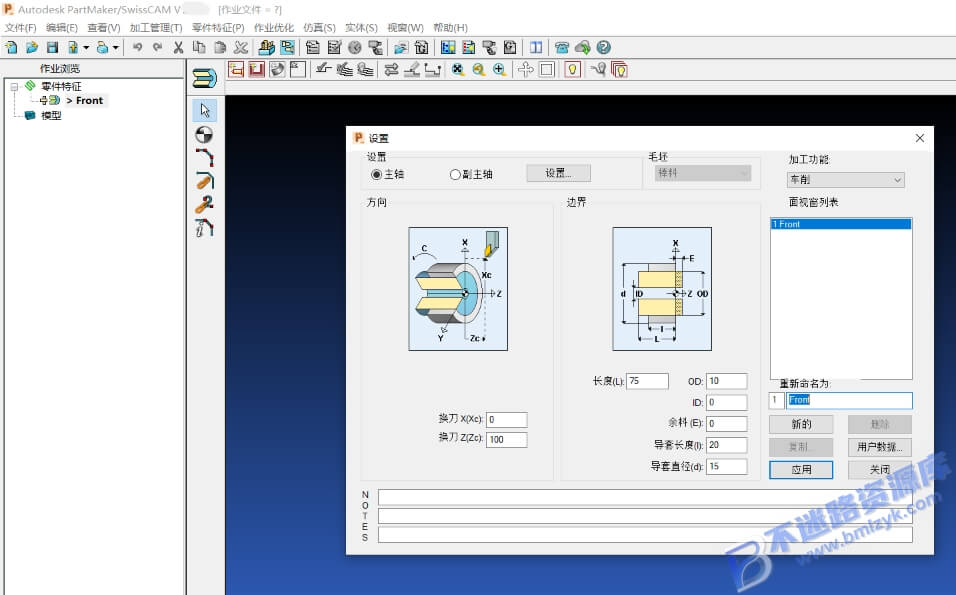956x595 pixels.
Task: Collapse the 零件特征 tree node
Action: pos(14,87)
